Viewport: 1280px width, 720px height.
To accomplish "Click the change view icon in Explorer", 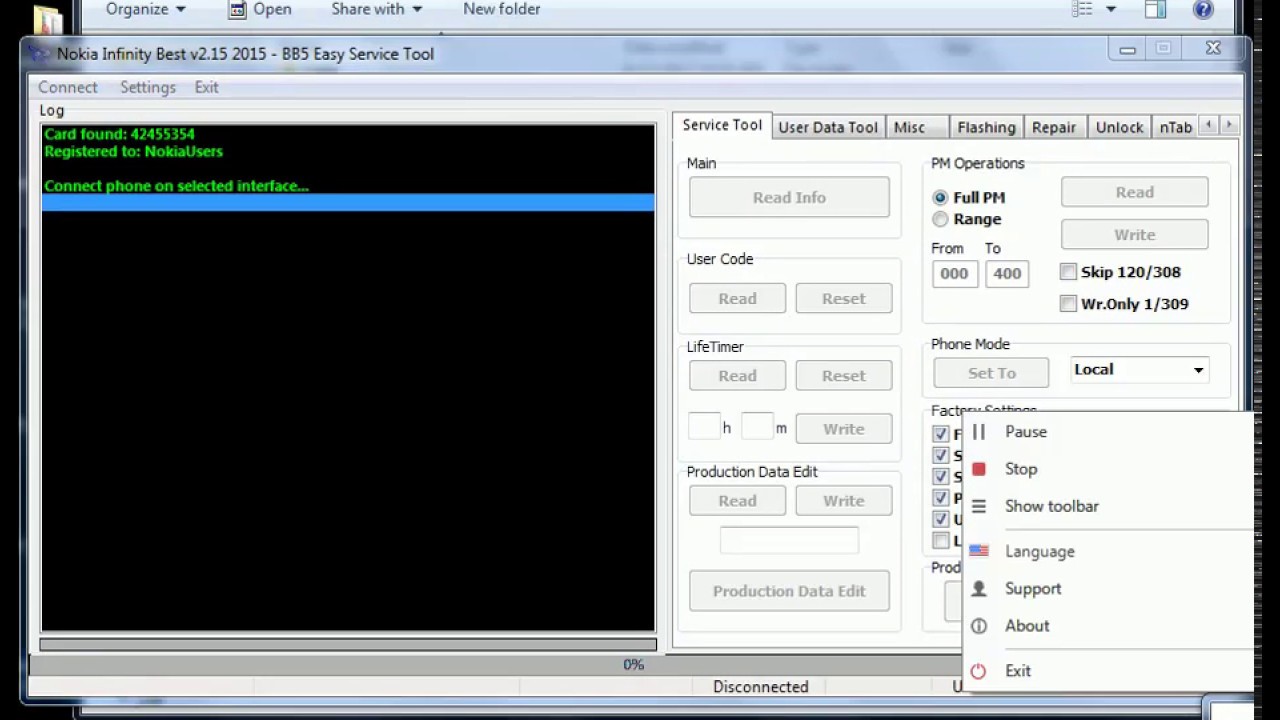I will tap(1082, 9).
